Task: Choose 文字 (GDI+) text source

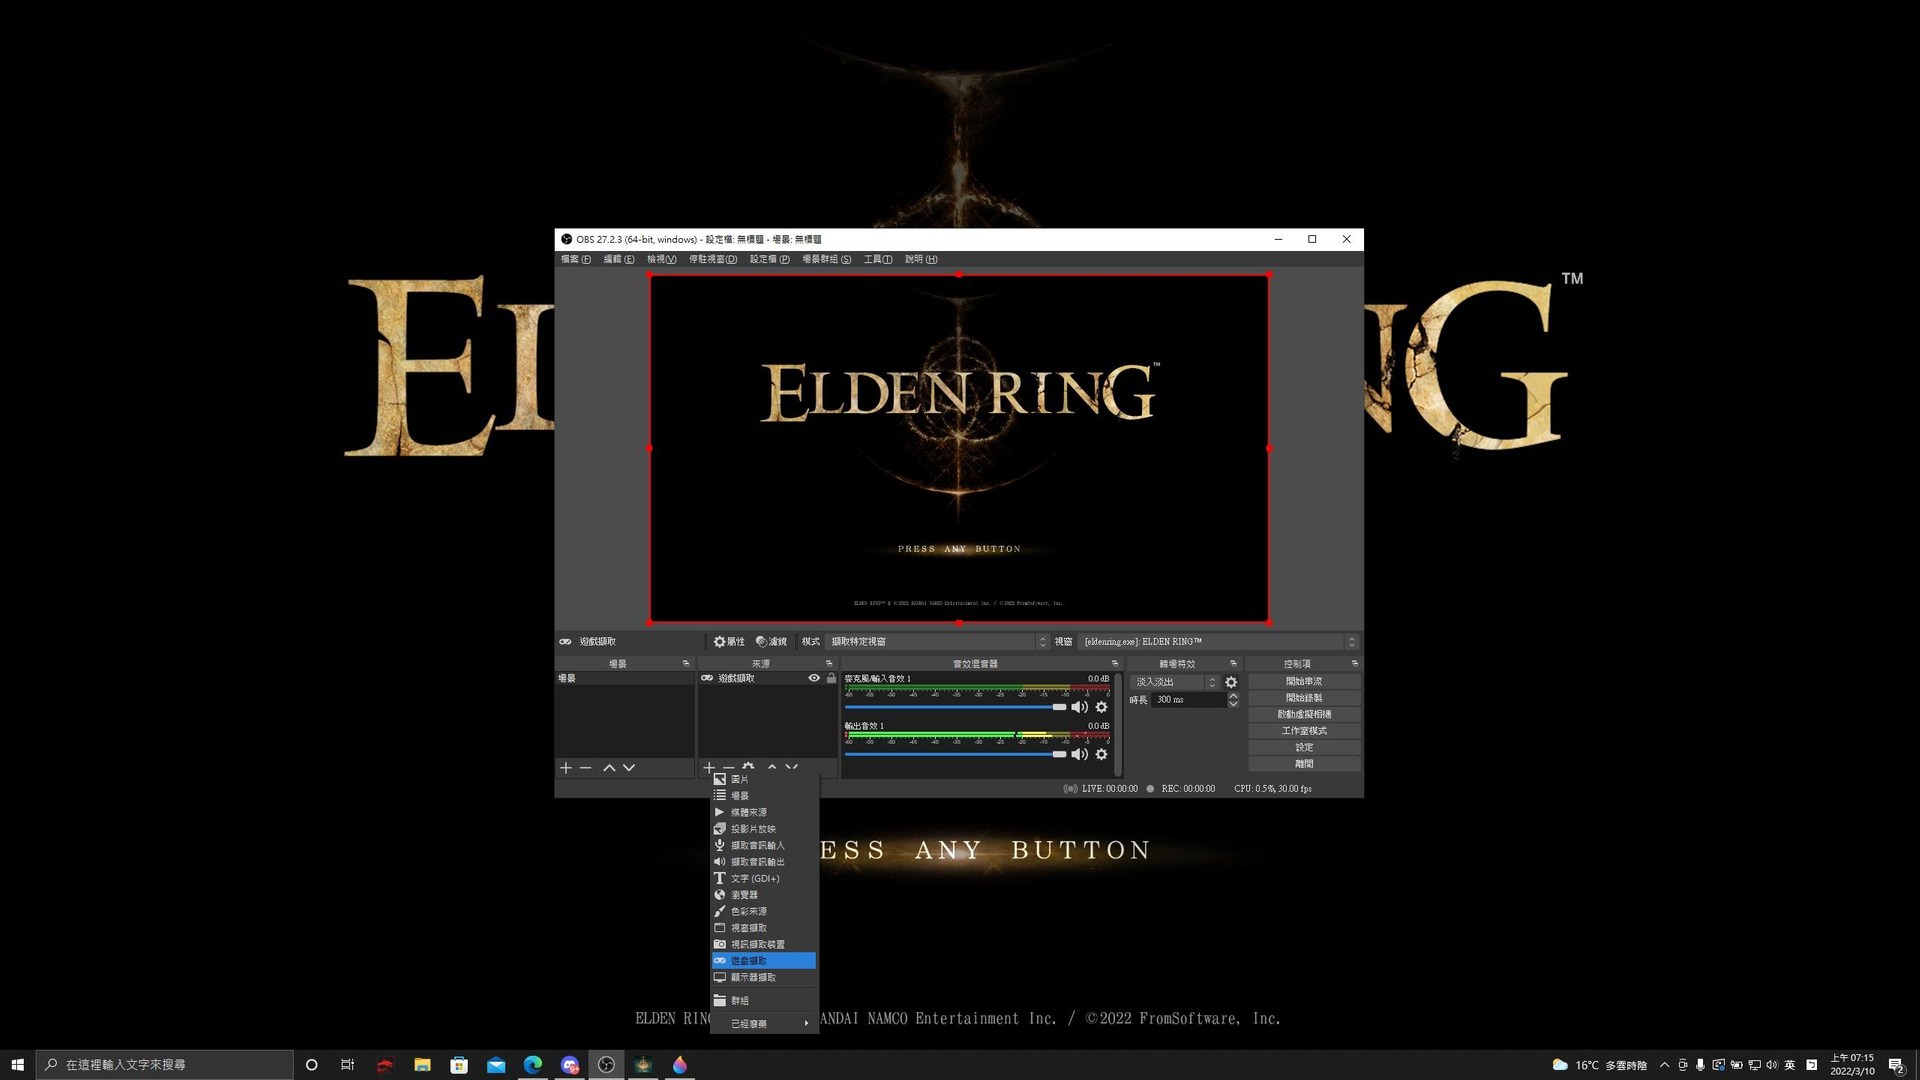Action: [765, 879]
